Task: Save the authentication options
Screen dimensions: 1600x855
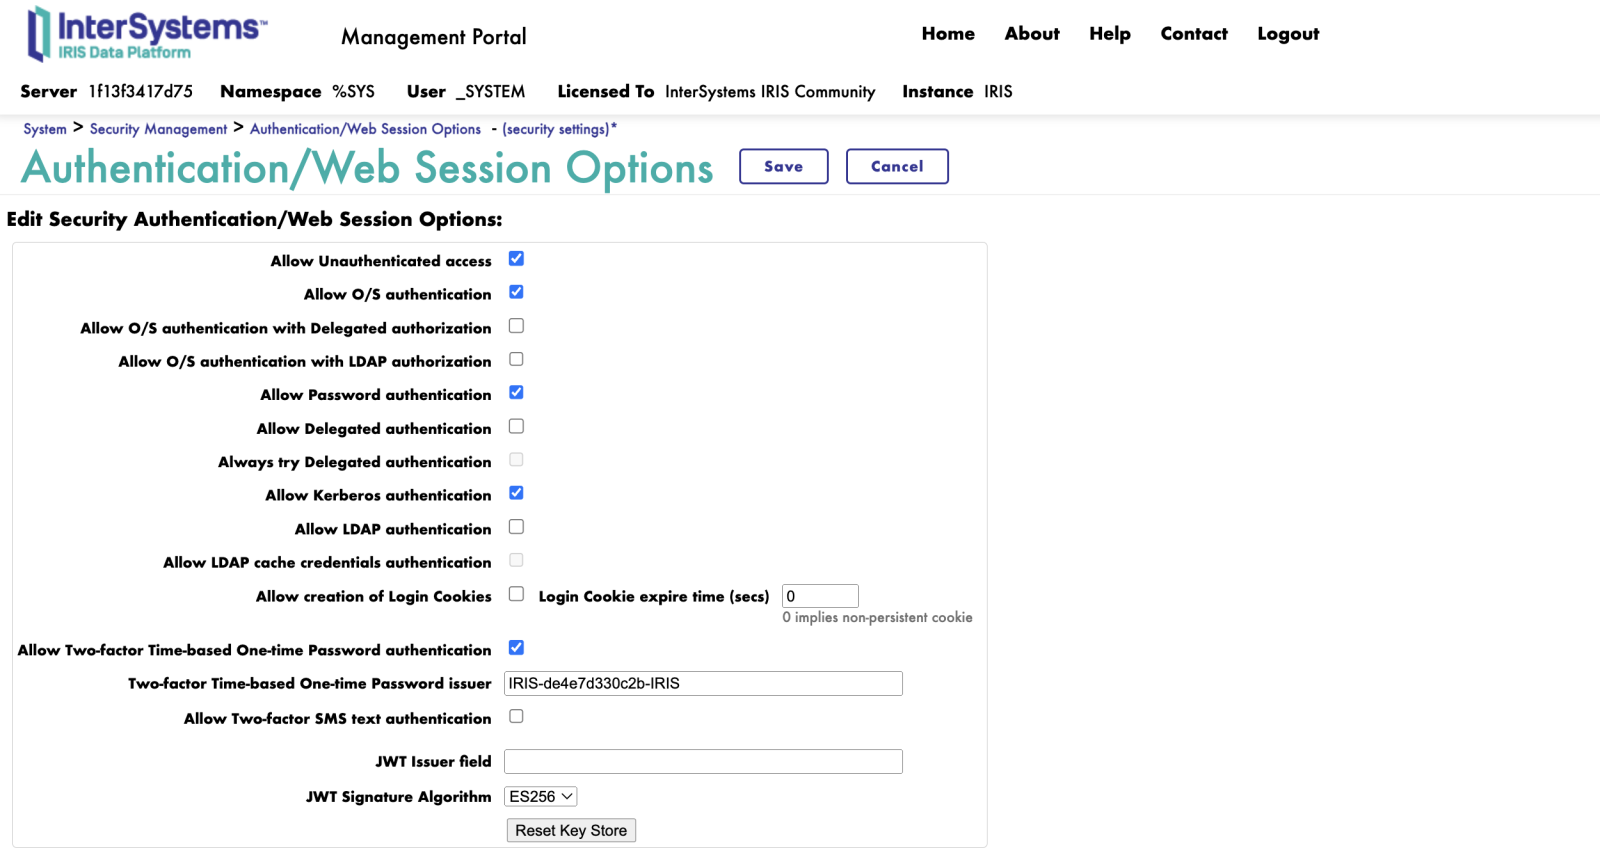Action: 783,166
